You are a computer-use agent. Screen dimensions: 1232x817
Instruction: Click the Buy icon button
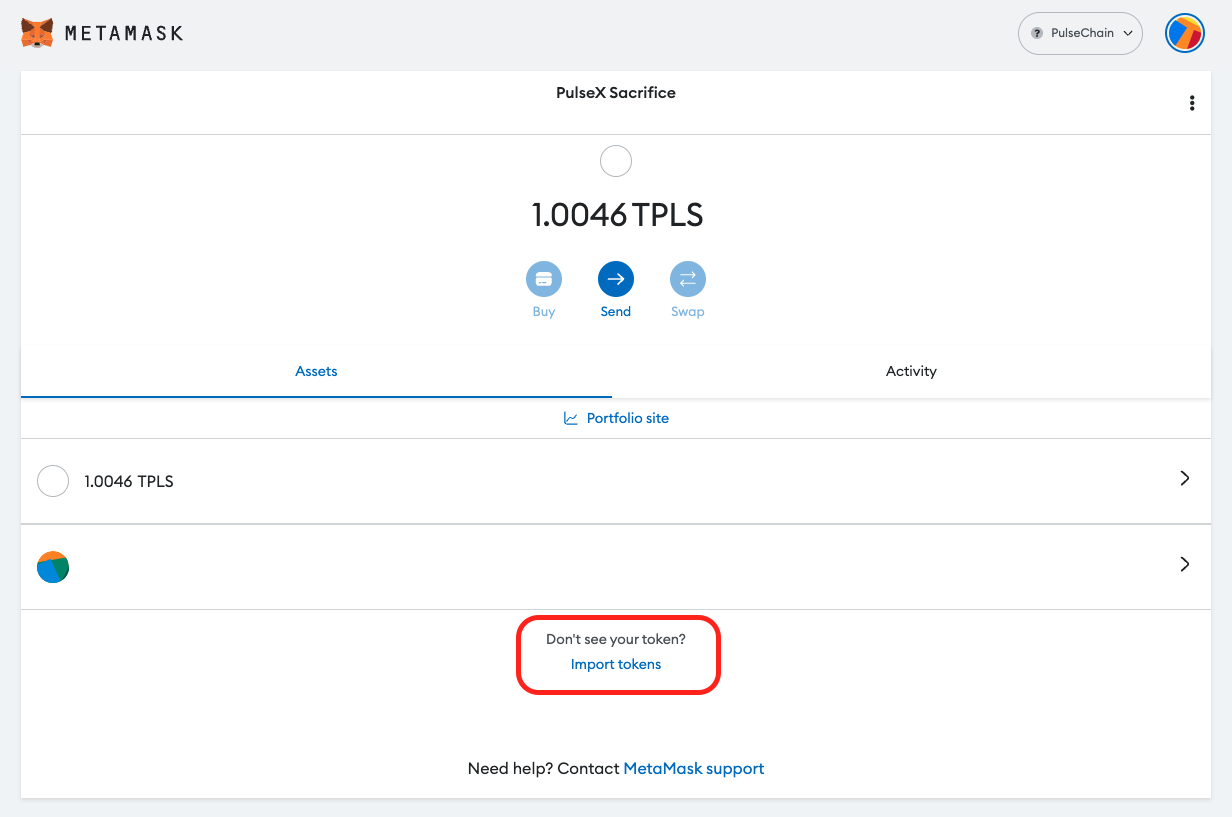tap(544, 279)
